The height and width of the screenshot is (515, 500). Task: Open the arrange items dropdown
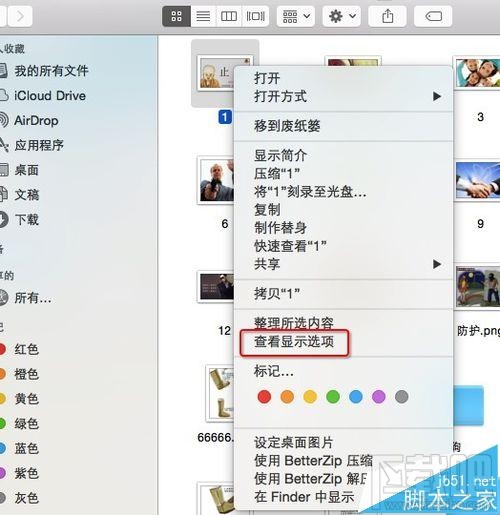point(296,16)
